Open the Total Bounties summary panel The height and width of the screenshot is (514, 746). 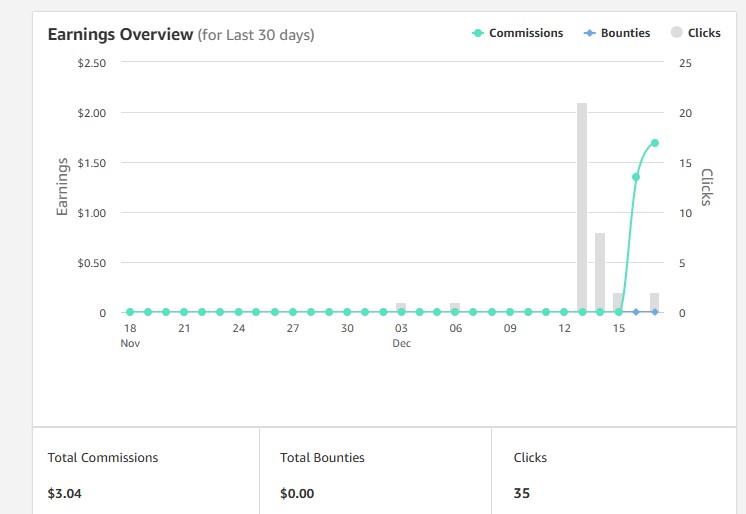(x=375, y=472)
